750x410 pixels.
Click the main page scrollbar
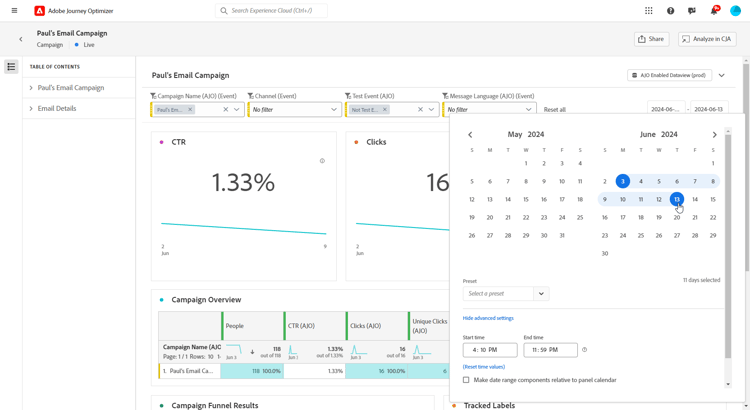pos(746,167)
